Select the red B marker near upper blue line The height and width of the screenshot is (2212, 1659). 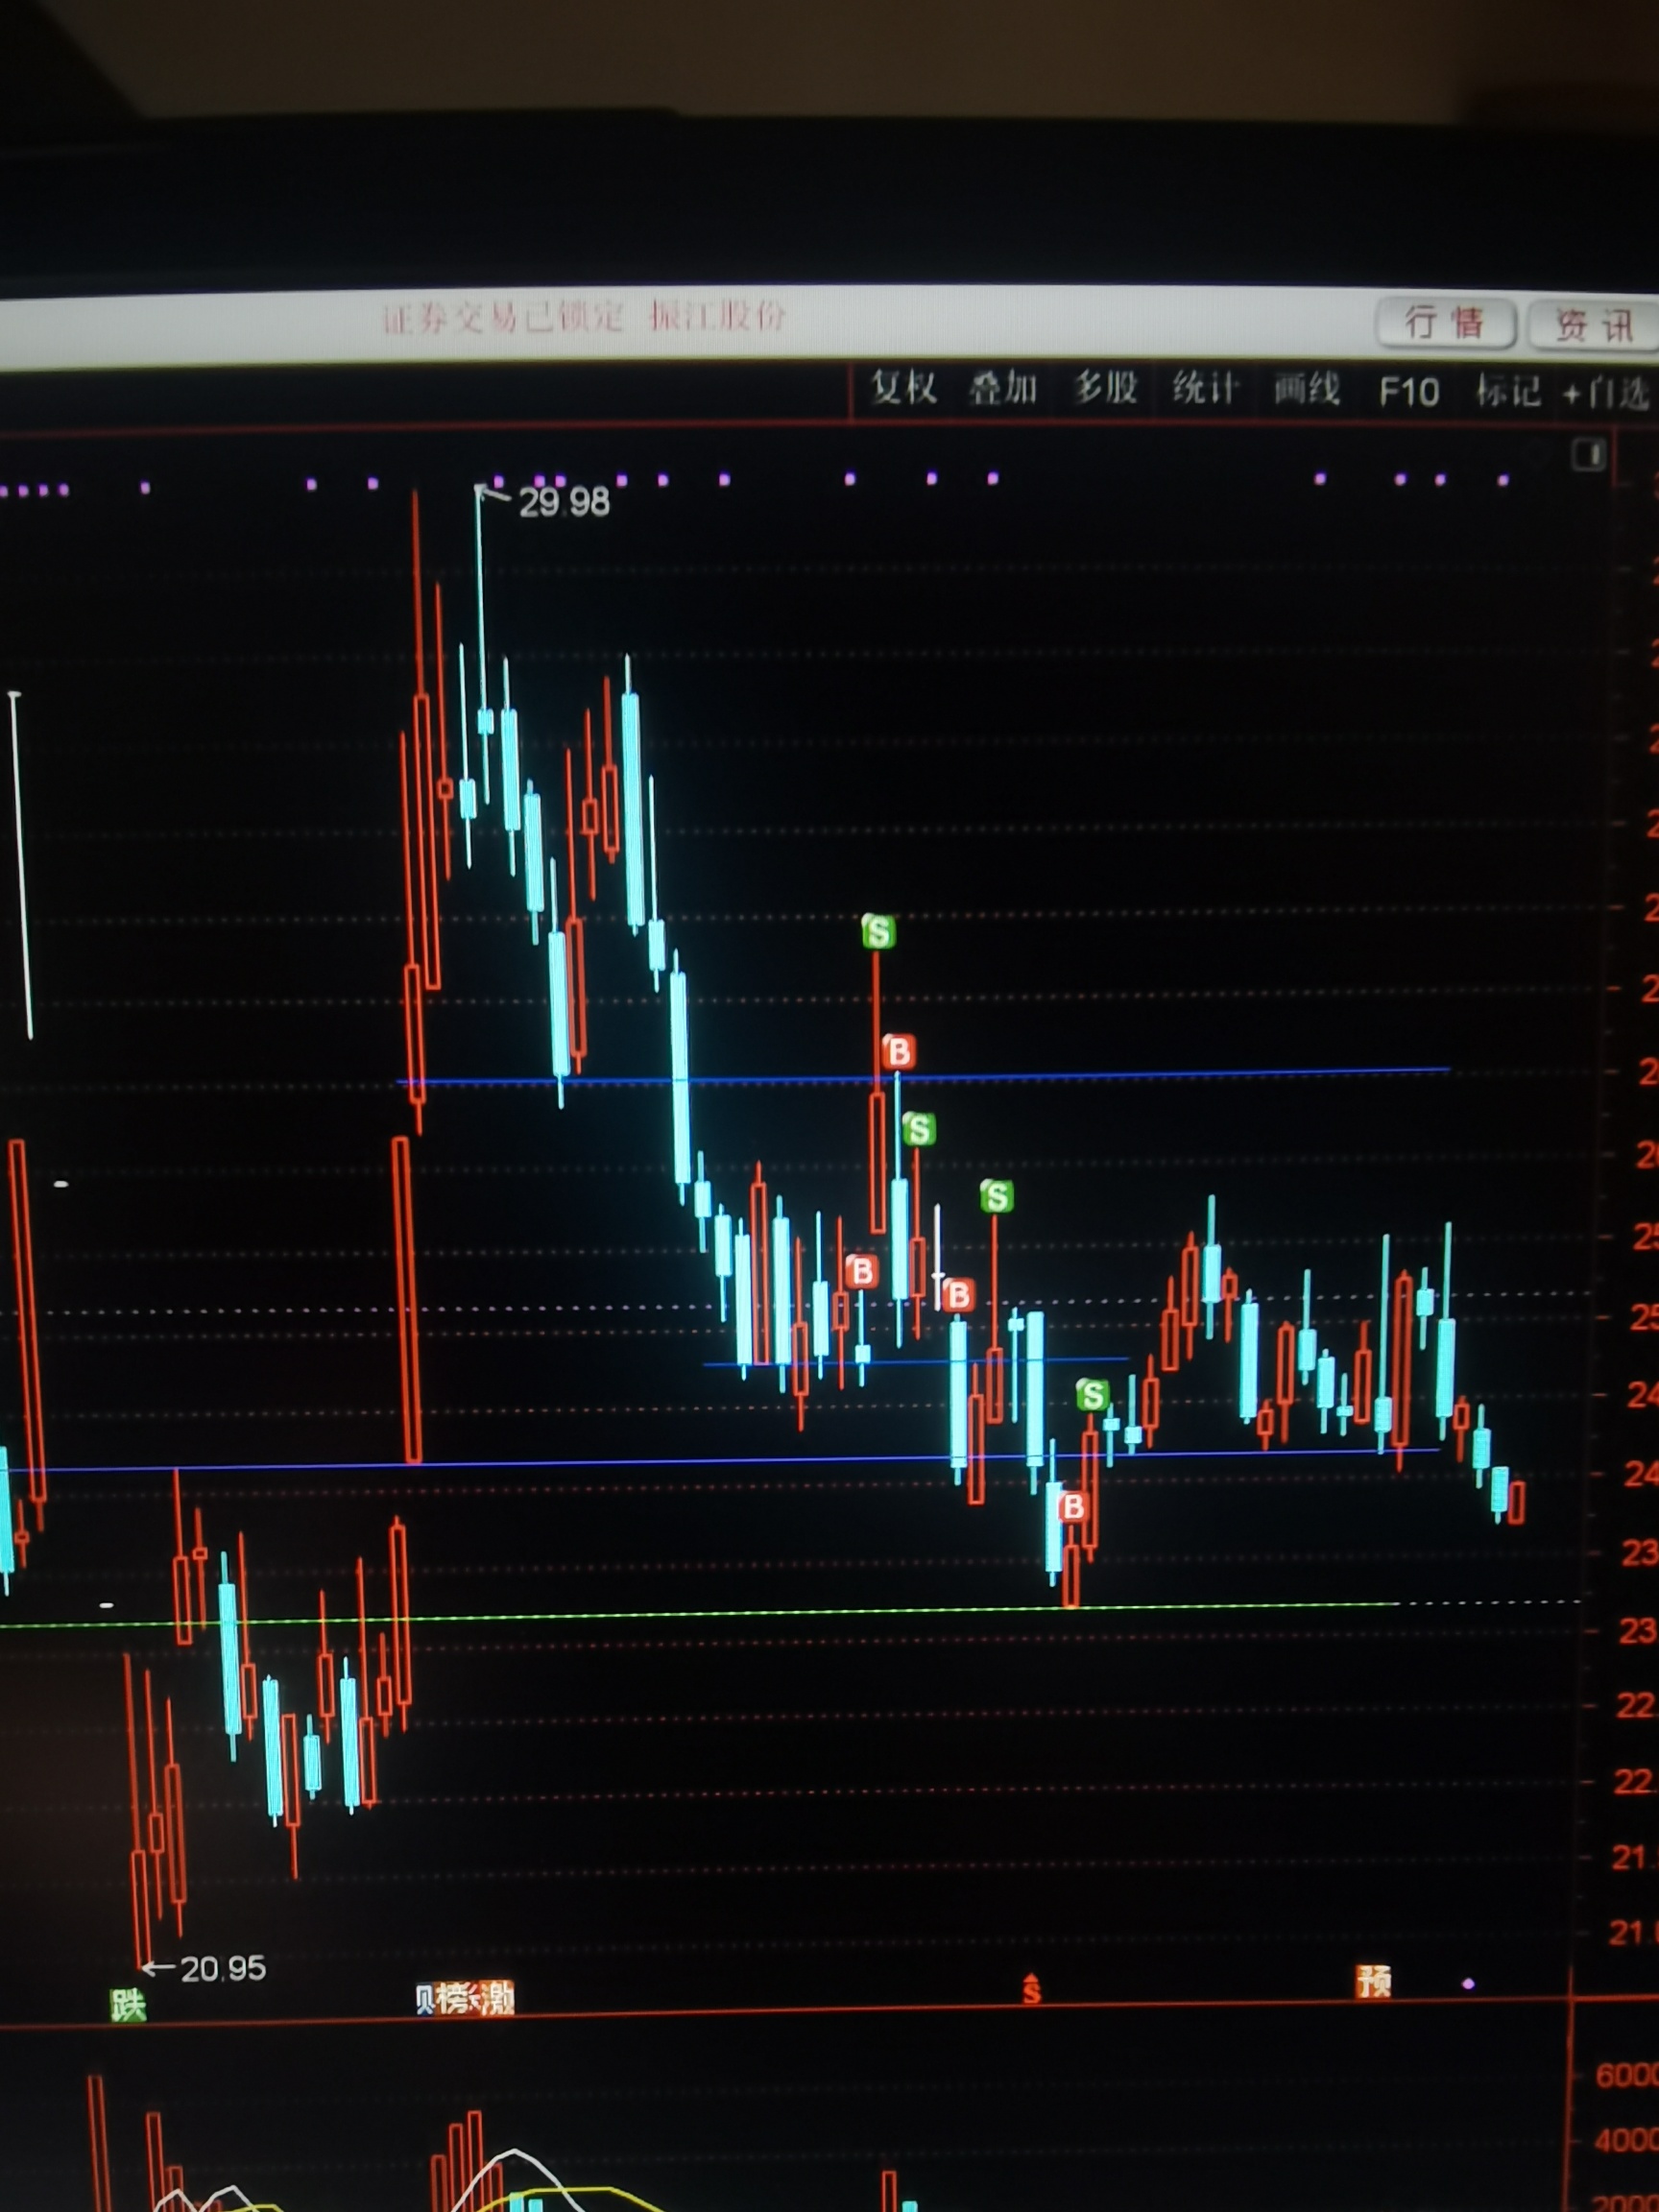[898, 1052]
